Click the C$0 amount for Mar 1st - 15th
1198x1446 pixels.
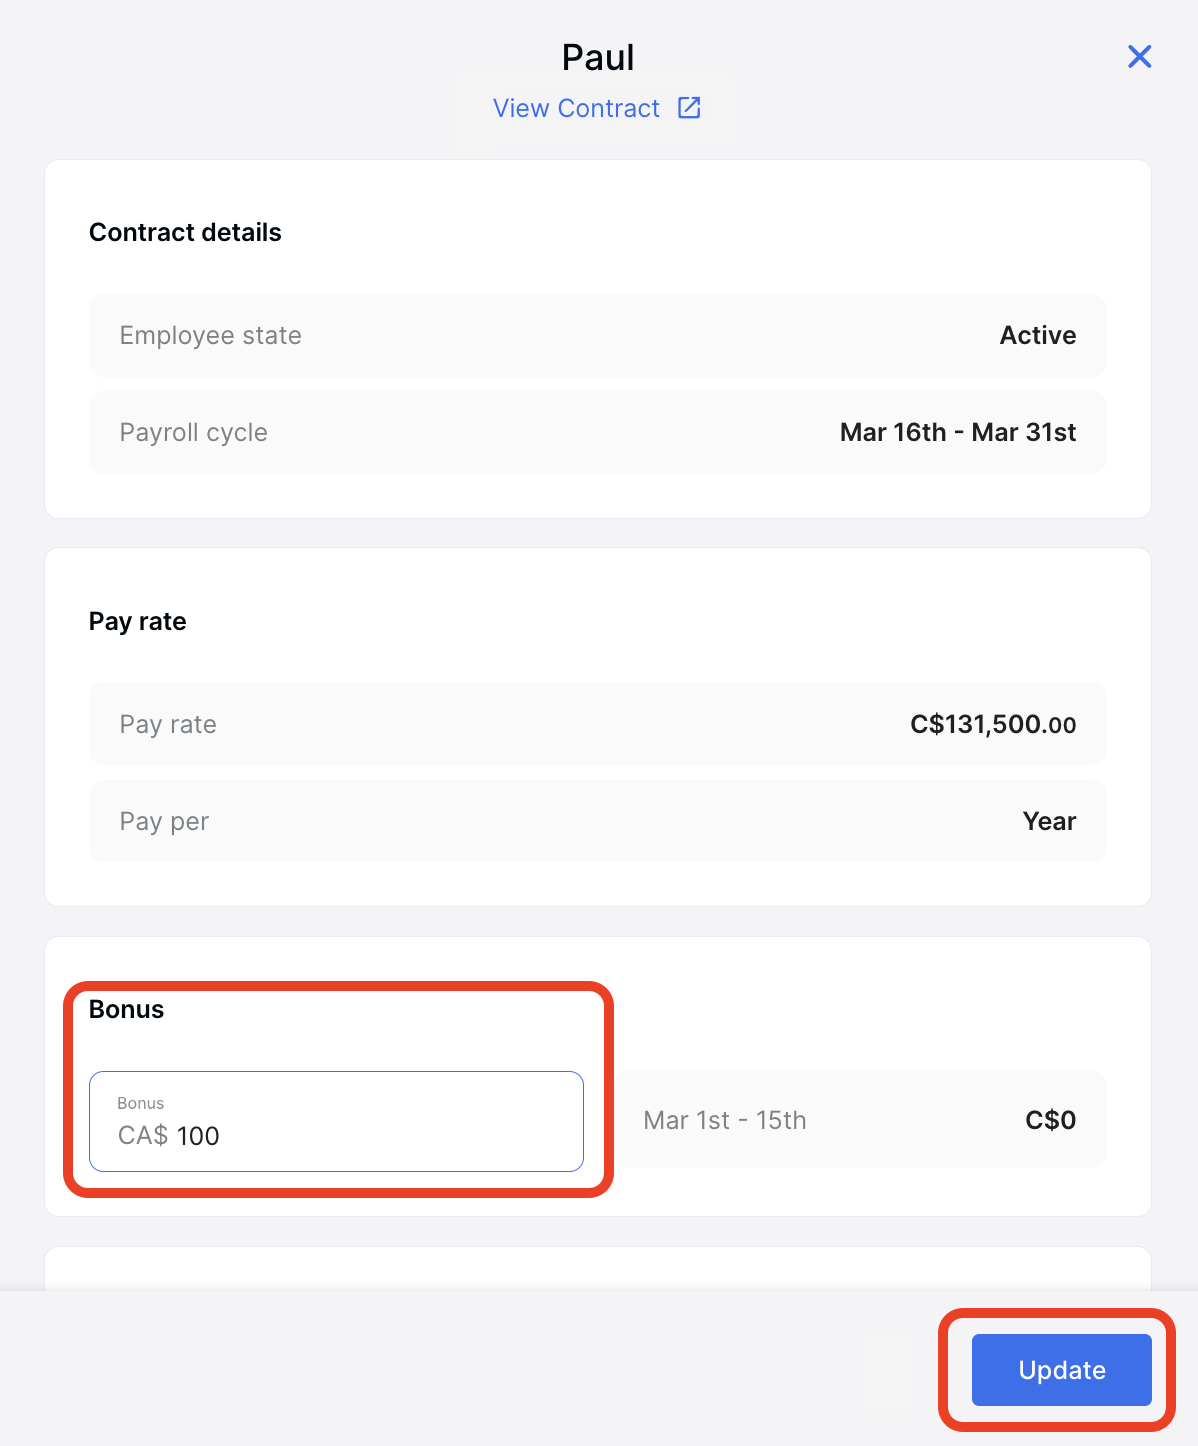pos(1050,1120)
